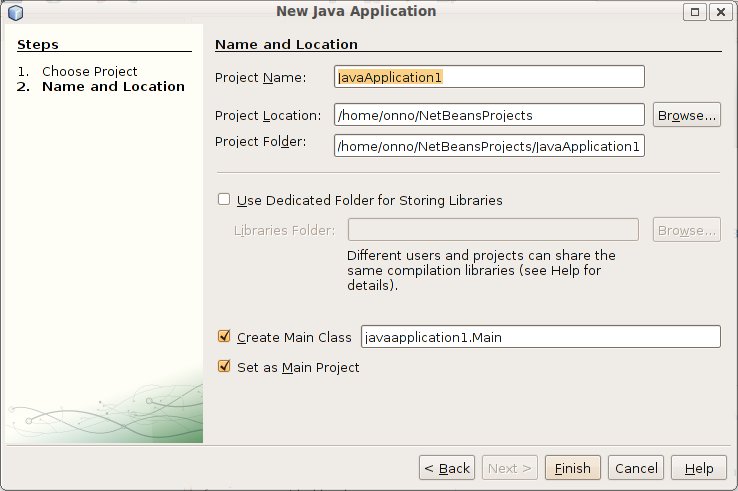Click the Next button
The height and width of the screenshot is (491, 738).
coord(511,468)
